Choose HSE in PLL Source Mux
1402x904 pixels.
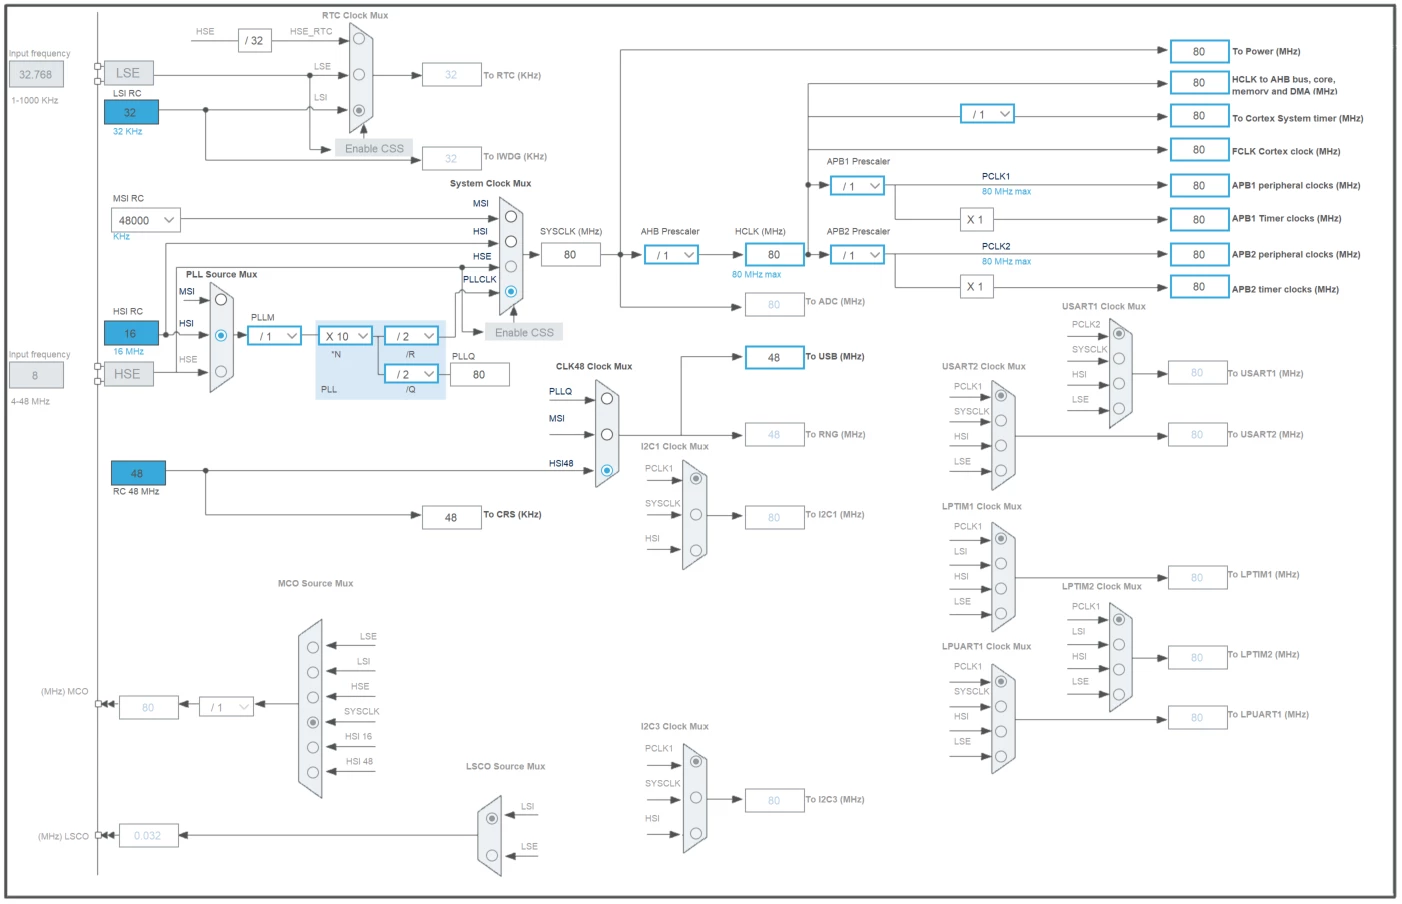221,371
